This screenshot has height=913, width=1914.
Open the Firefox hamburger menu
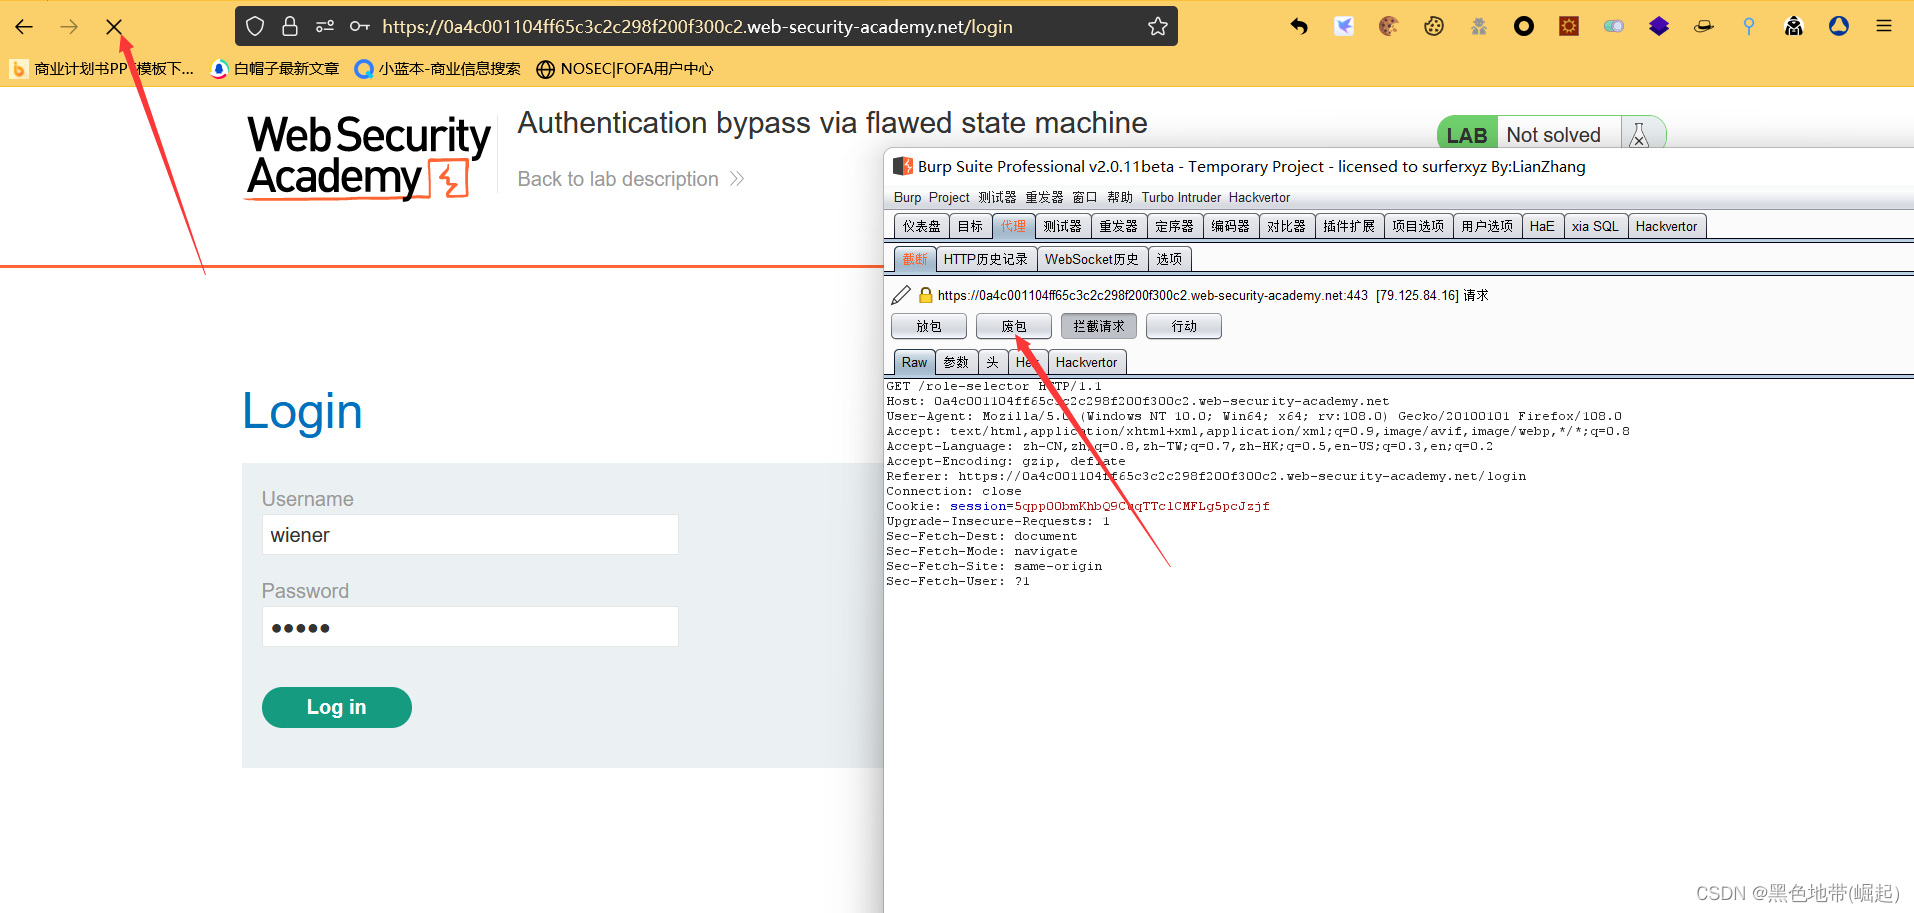(1884, 26)
